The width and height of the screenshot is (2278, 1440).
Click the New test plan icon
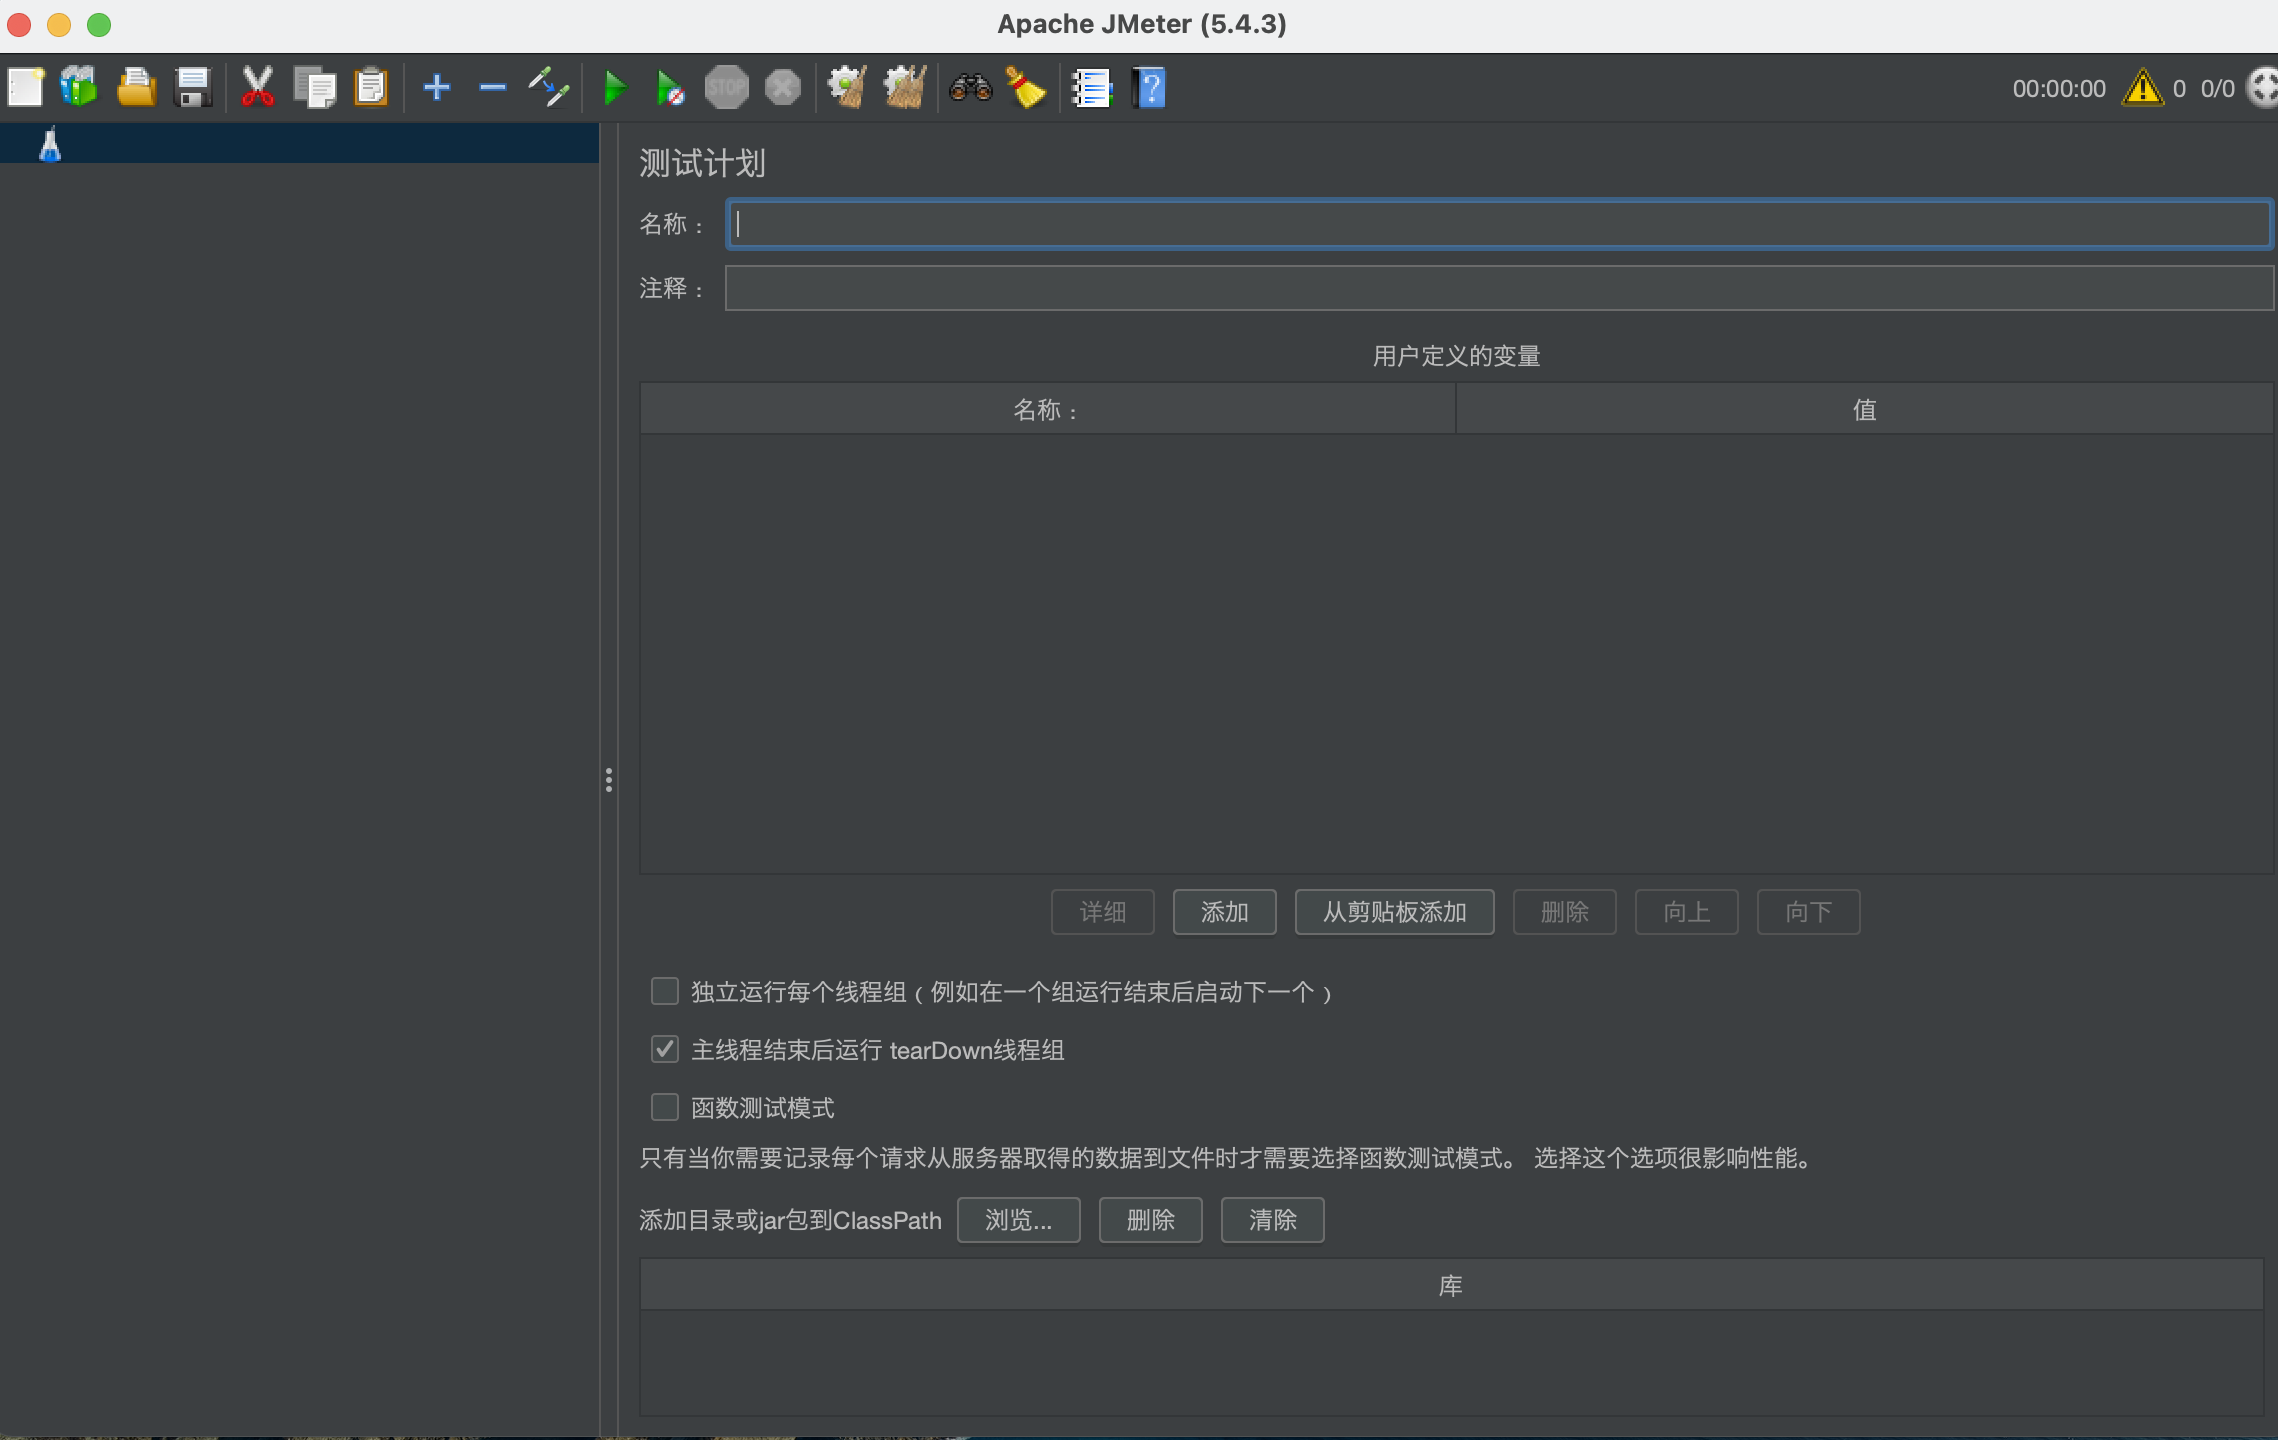tap(26, 88)
